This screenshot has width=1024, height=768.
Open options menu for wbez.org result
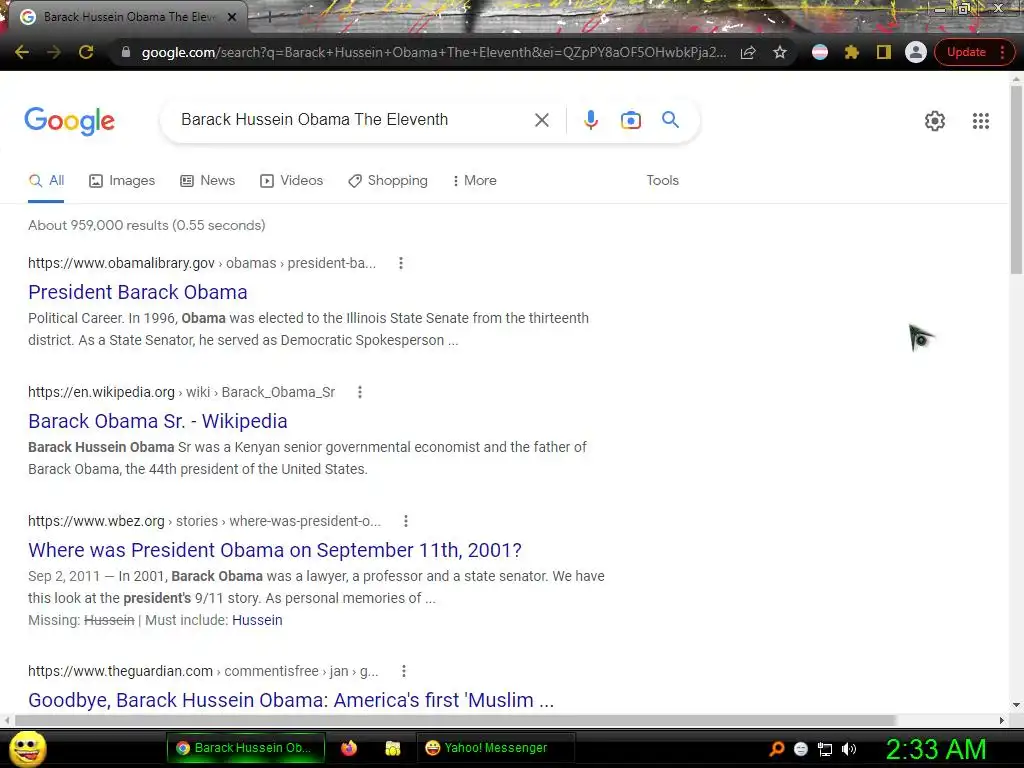point(406,521)
